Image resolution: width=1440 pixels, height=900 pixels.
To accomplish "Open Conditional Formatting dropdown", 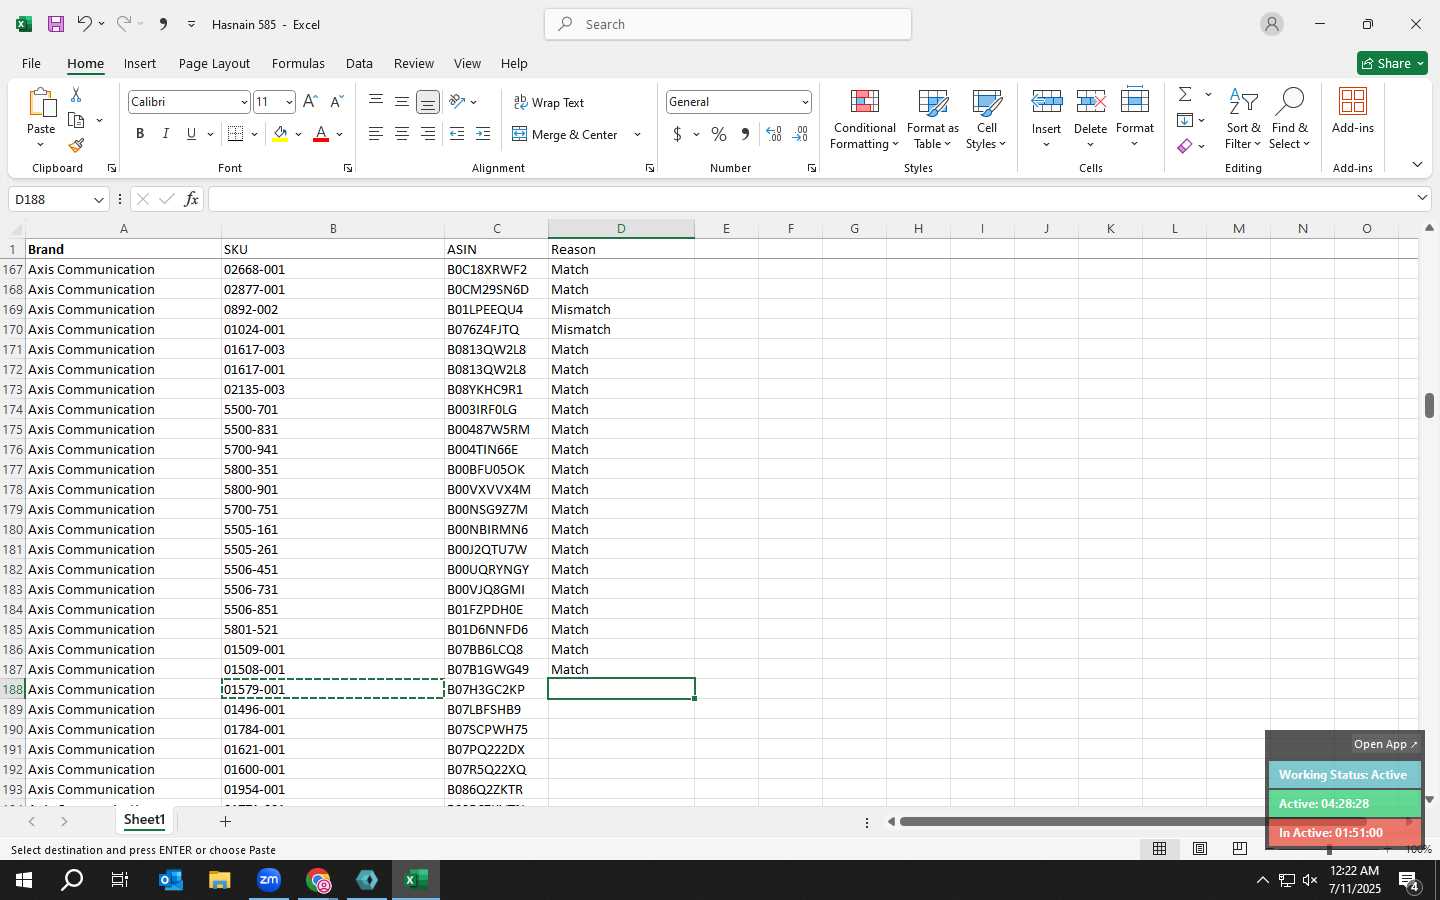I will tap(864, 120).
